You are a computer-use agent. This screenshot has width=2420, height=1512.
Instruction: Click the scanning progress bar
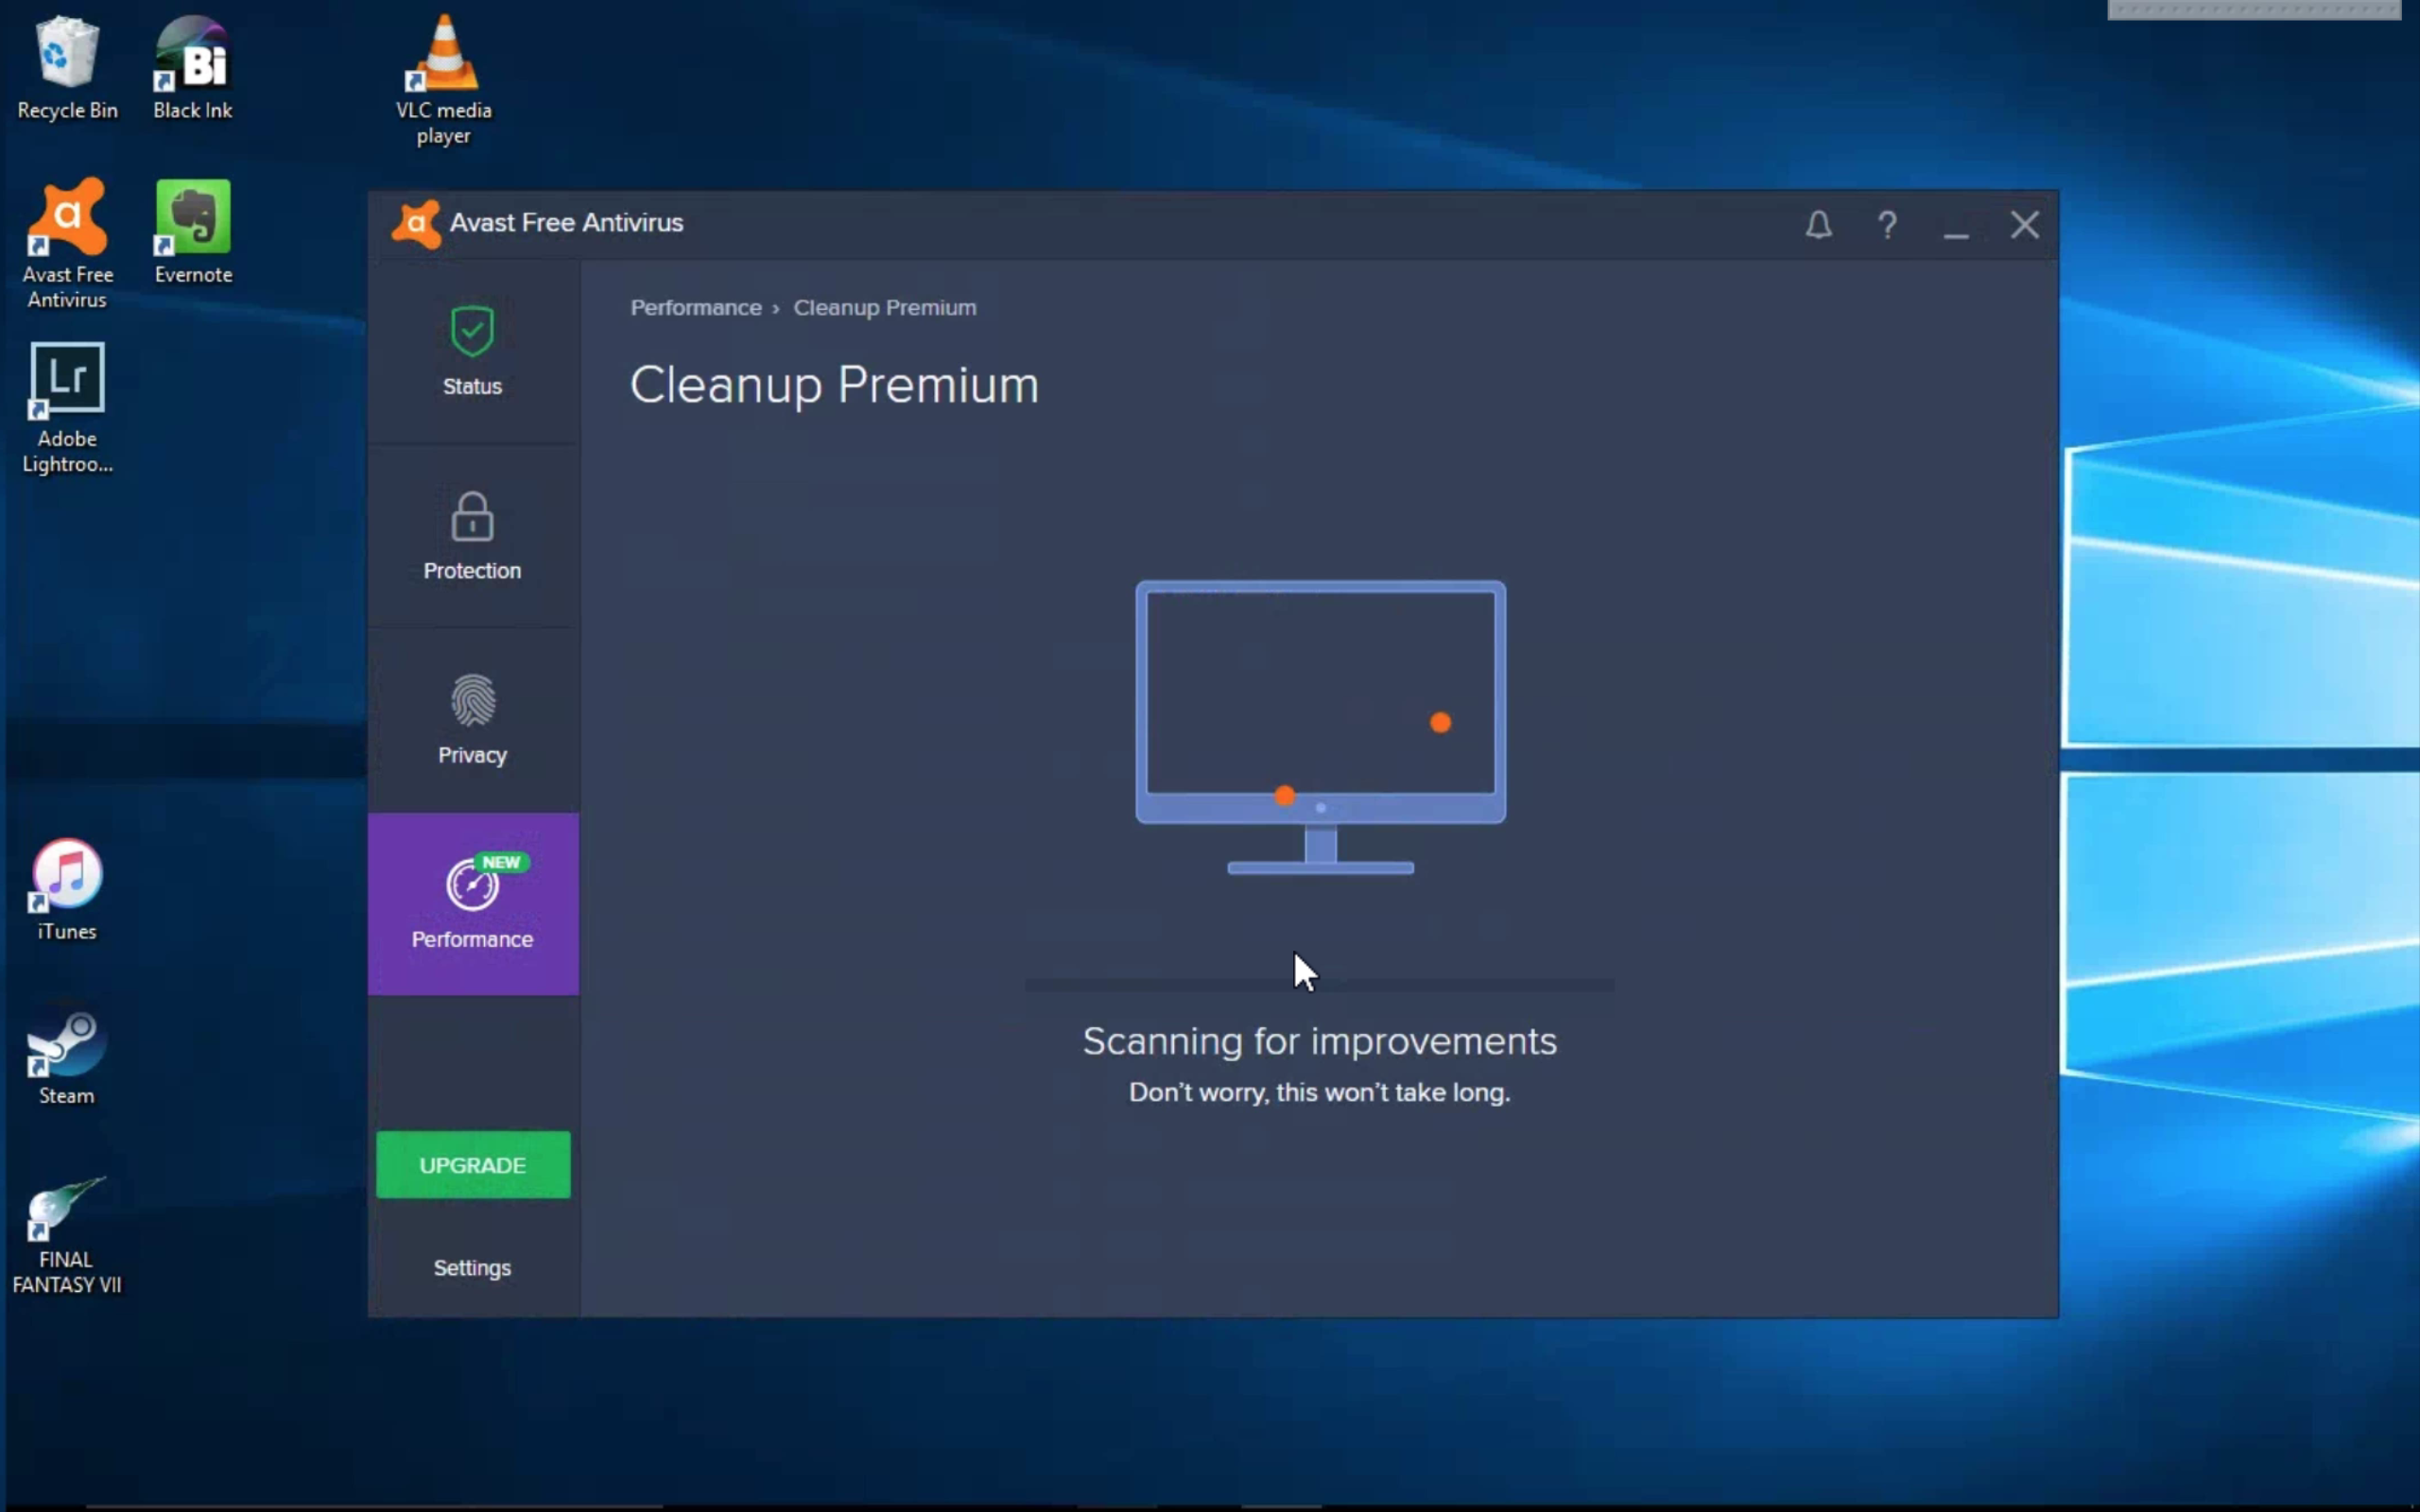pos(1320,985)
